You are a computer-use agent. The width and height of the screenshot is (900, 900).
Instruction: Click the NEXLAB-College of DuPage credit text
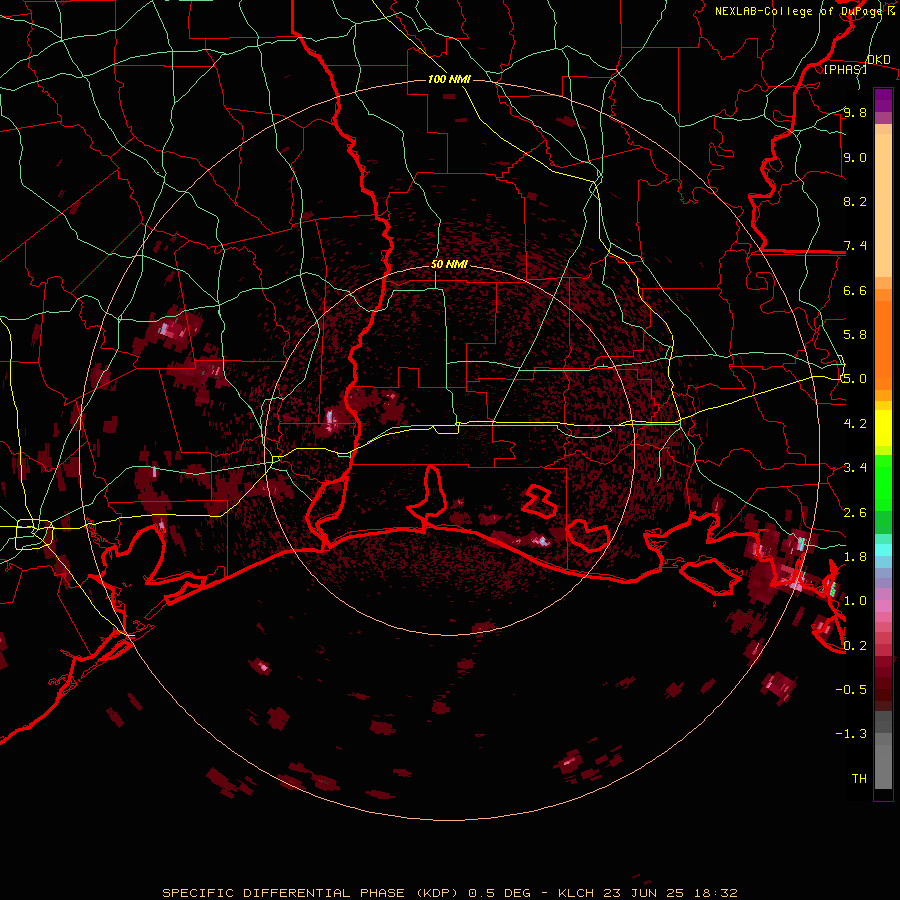[798, 11]
